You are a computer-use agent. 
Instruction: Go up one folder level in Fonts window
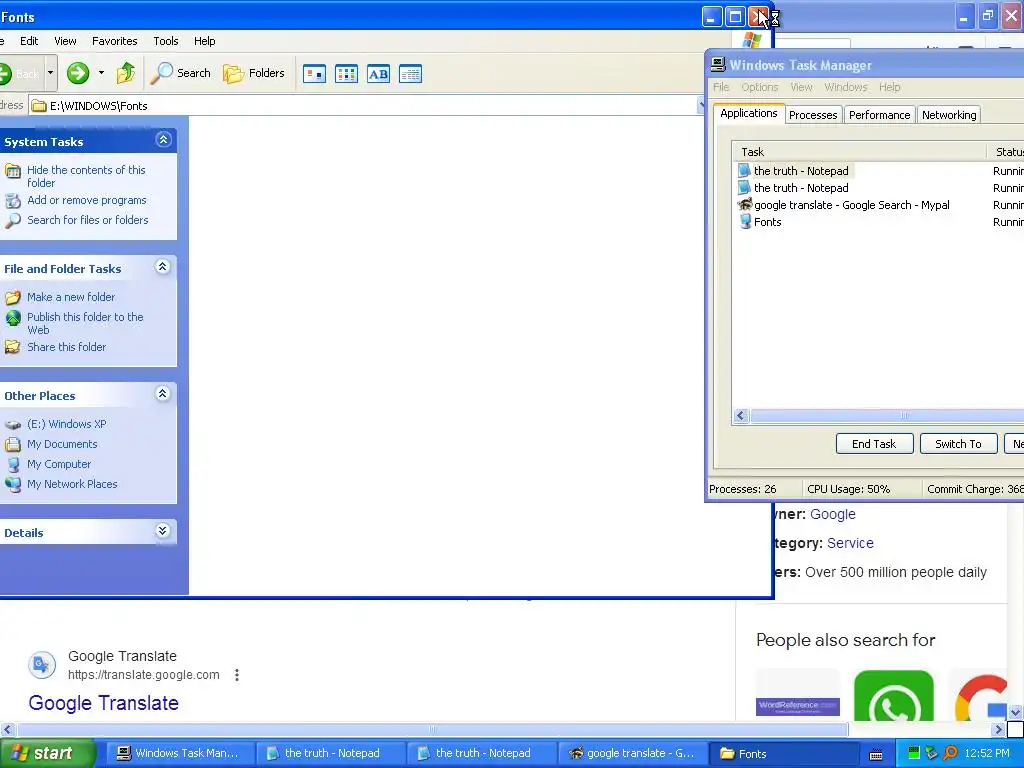[126, 73]
